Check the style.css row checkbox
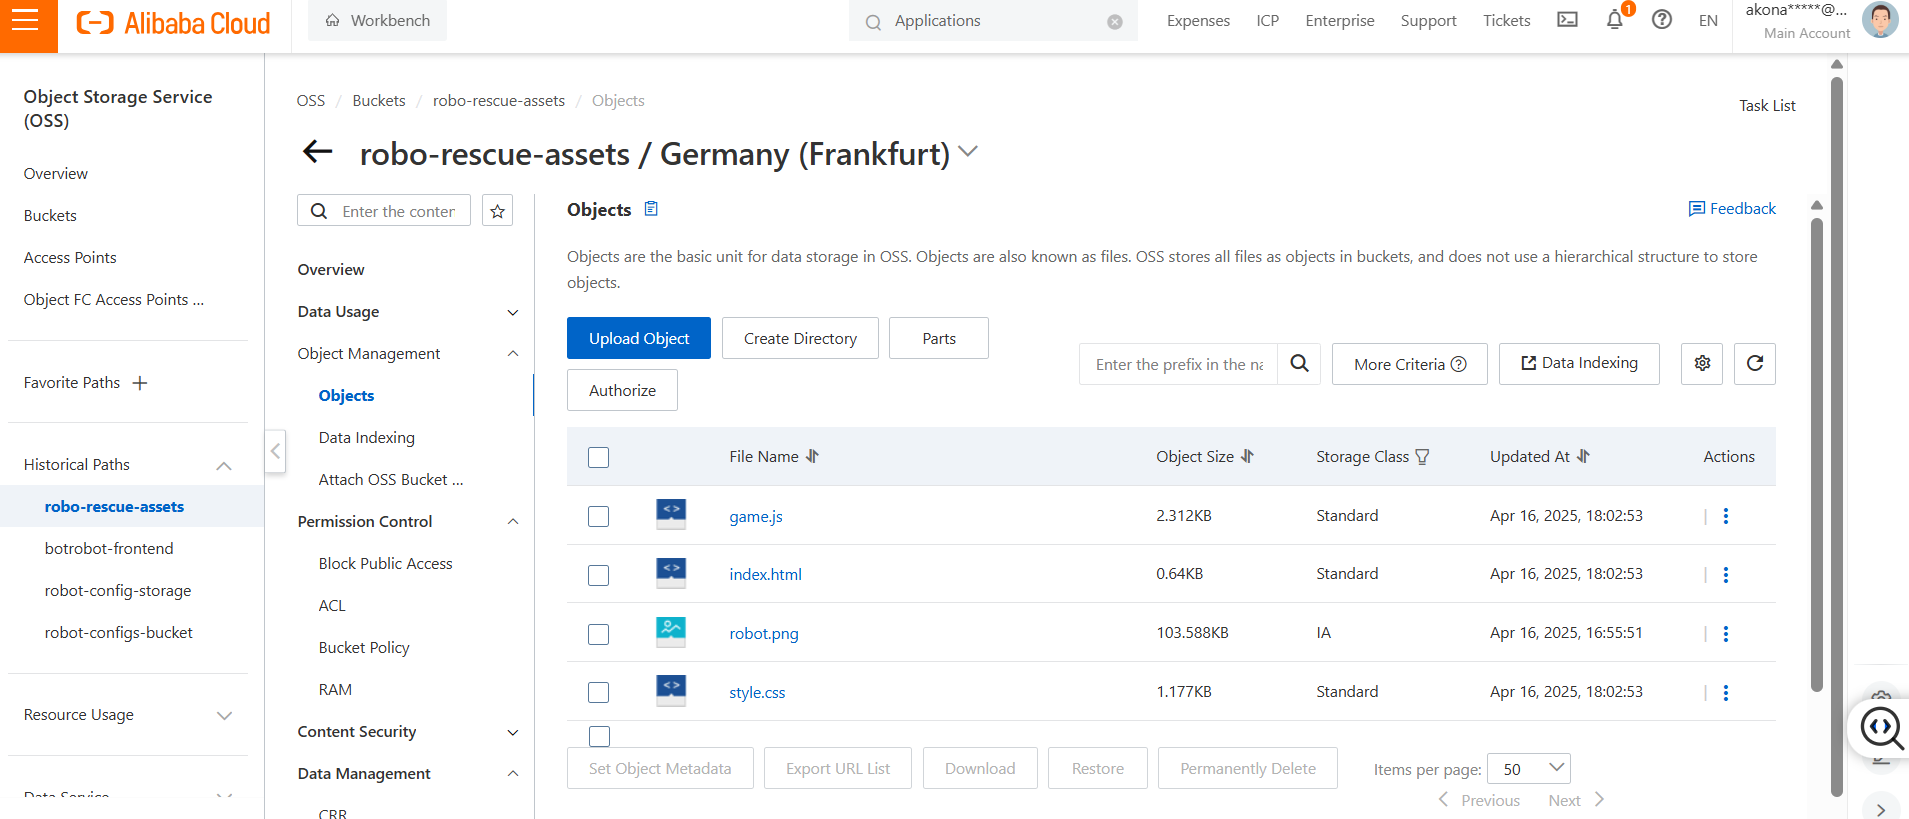This screenshot has width=1909, height=819. click(x=598, y=692)
